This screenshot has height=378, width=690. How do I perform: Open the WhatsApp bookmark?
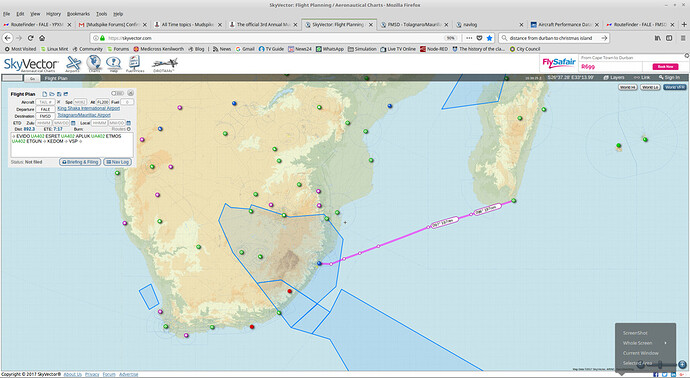[330, 49]
